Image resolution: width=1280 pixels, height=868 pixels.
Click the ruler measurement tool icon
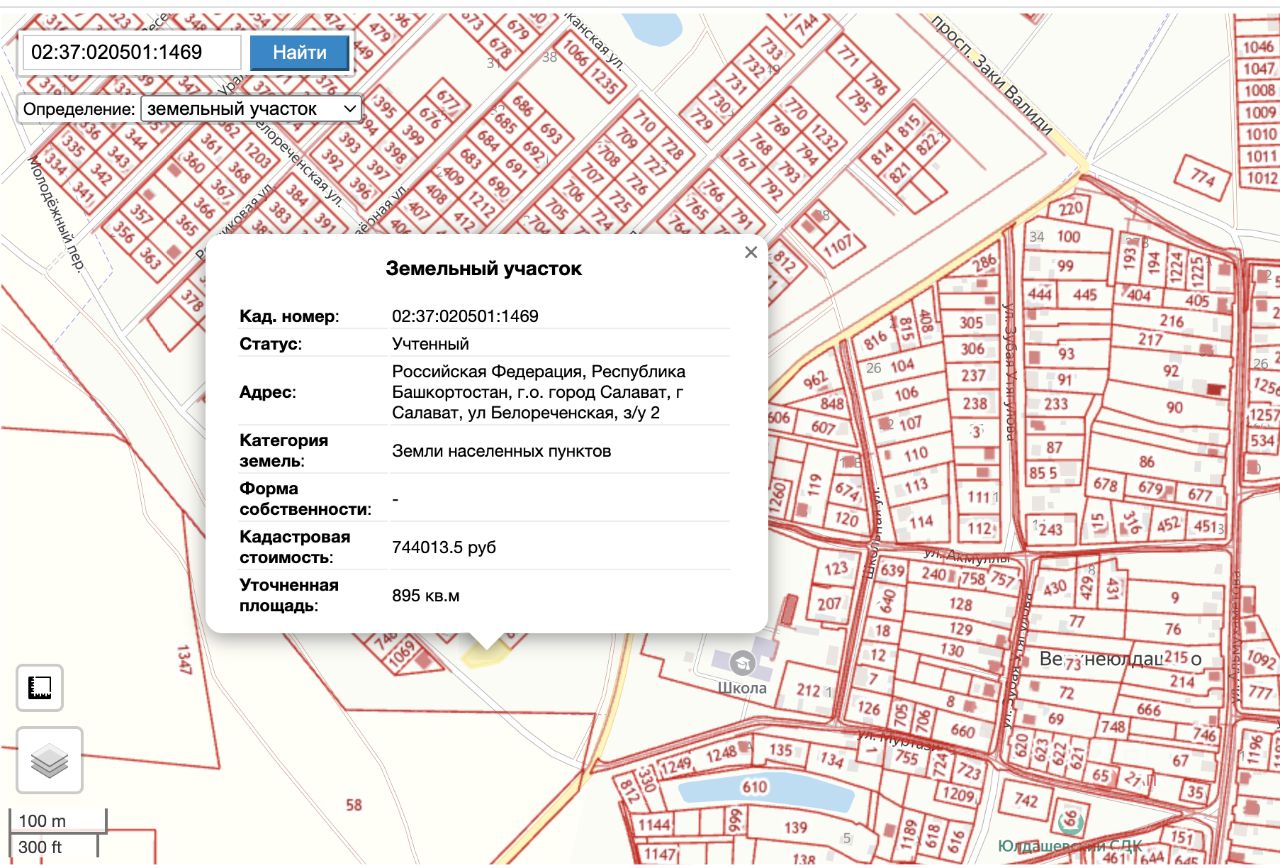click(40, 688)
